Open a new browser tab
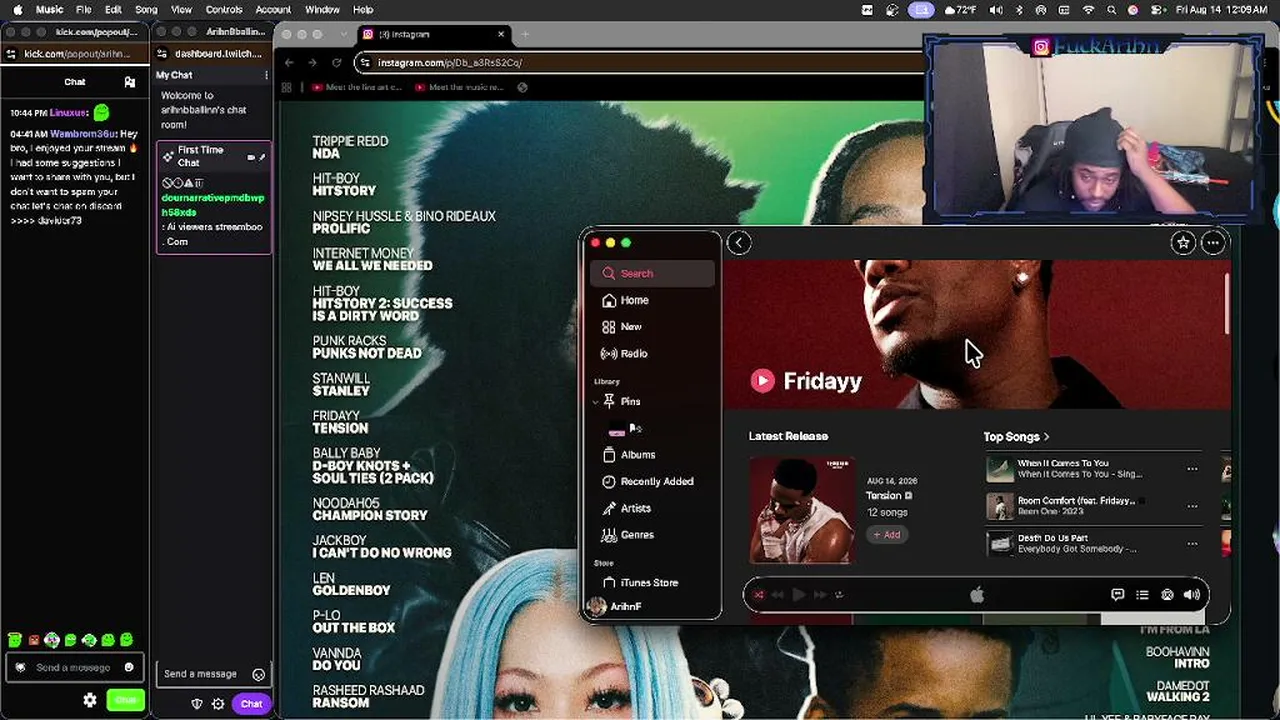This screenshot has width=1280, height=720. (525, 34)
